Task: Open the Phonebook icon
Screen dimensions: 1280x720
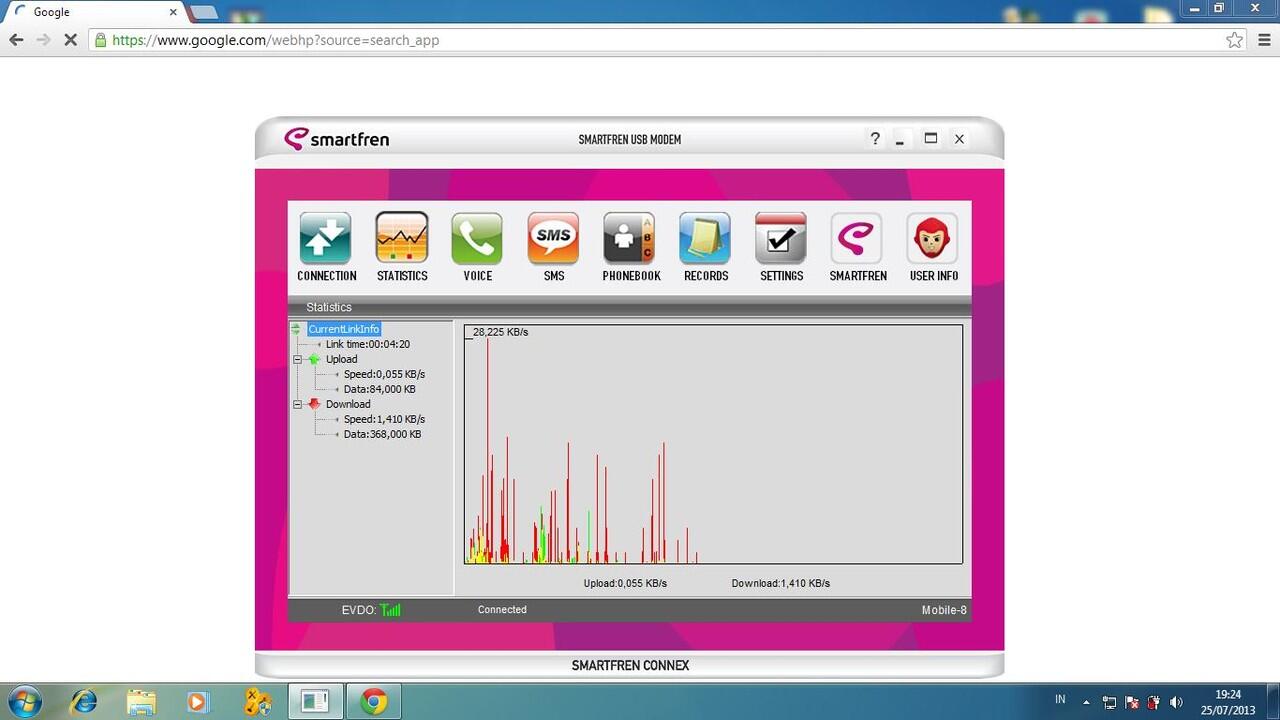Action: click(630, 238)
